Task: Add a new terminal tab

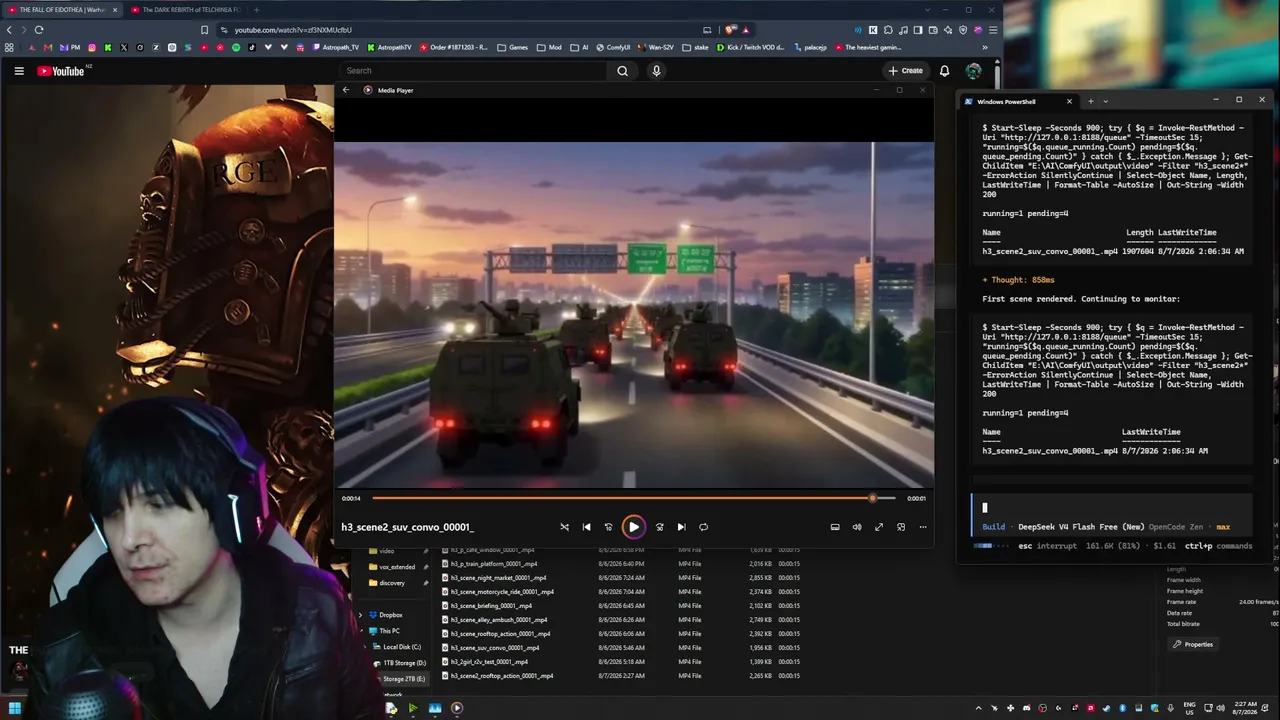Action: [x=1090, y=101]
